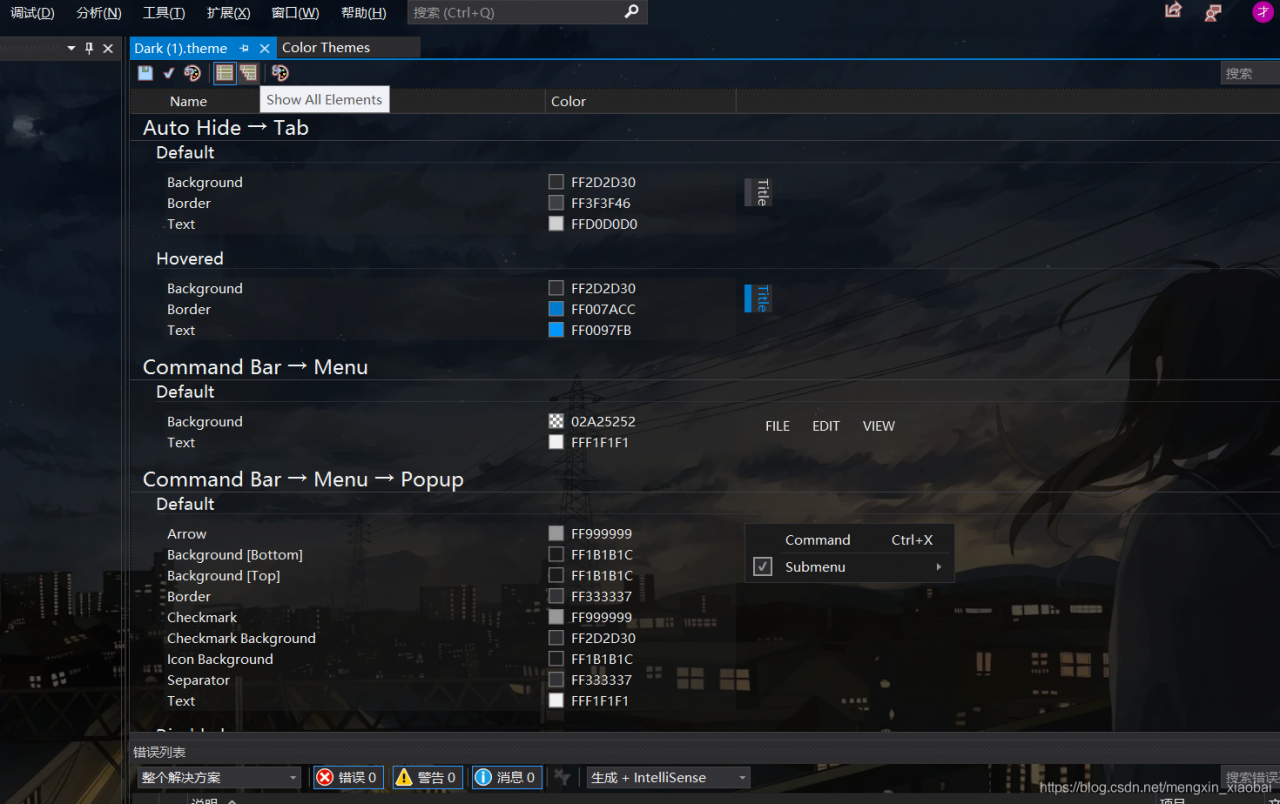Open the Live Share icon in the title bar
The image size is (1280, 804).
(1173, 11)
